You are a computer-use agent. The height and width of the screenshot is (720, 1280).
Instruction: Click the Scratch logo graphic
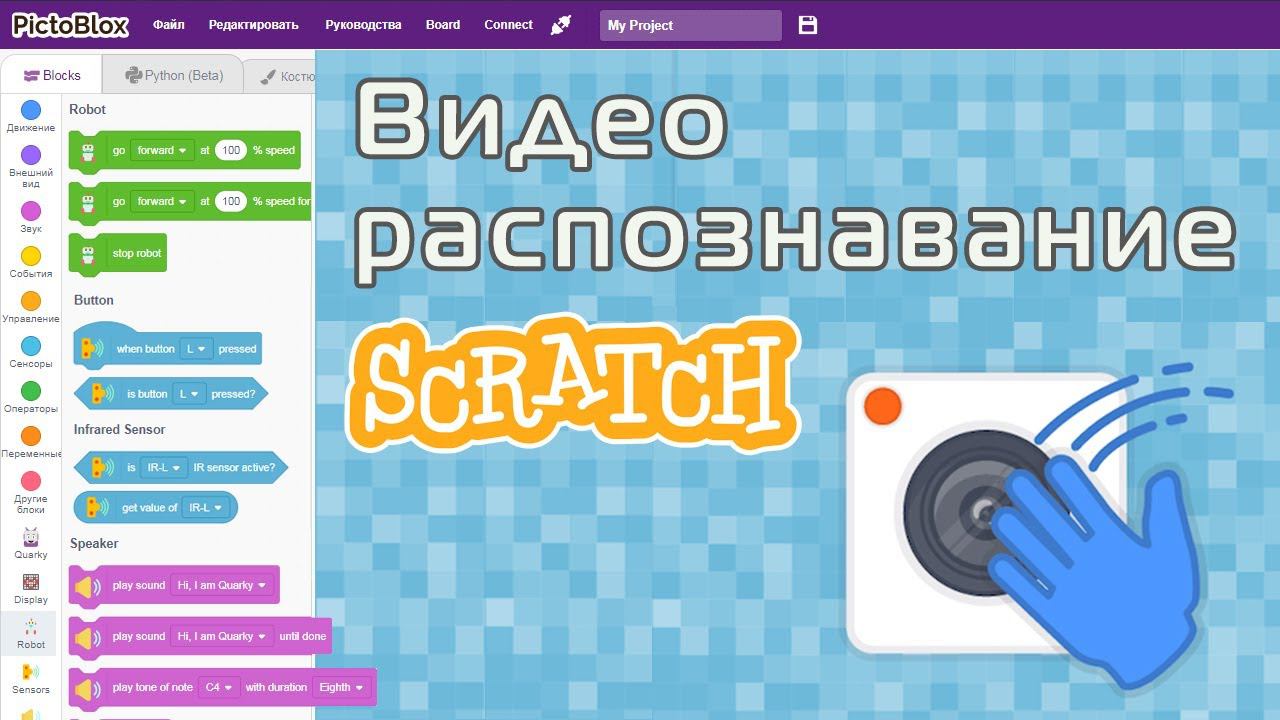point(573,385)
